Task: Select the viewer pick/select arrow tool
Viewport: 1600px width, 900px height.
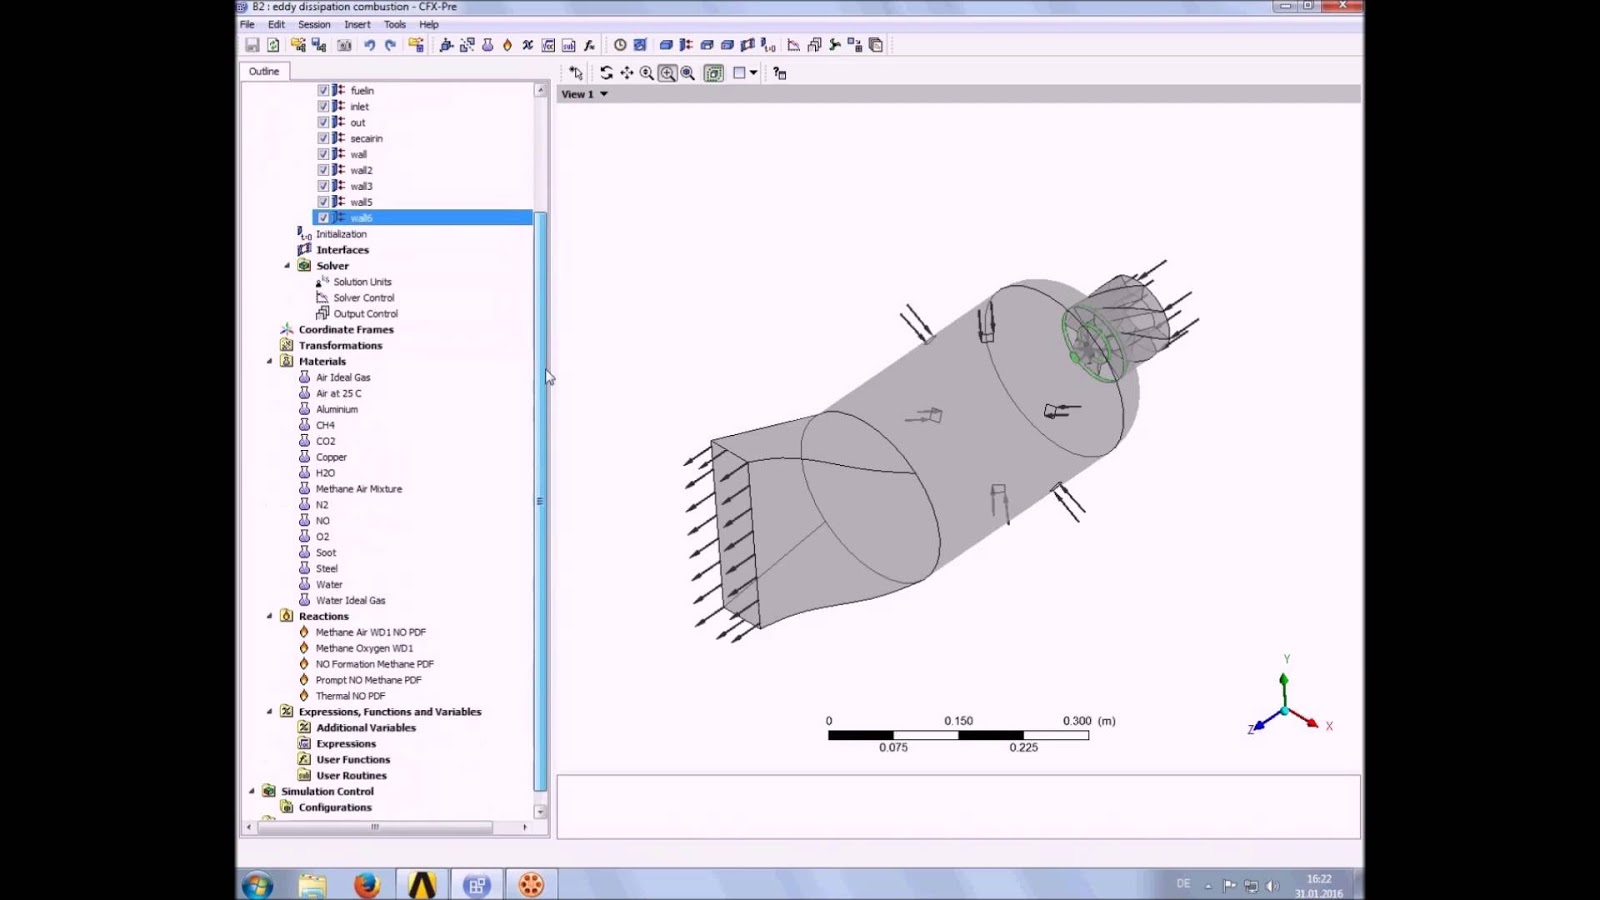Action: [x=576, y=73]
